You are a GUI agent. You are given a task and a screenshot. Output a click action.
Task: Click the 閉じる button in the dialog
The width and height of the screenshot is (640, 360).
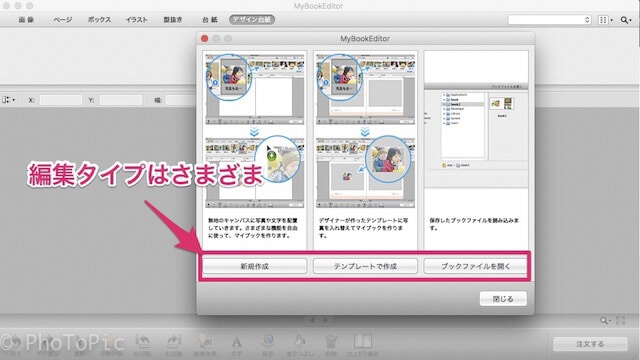[x=503, y=299]
